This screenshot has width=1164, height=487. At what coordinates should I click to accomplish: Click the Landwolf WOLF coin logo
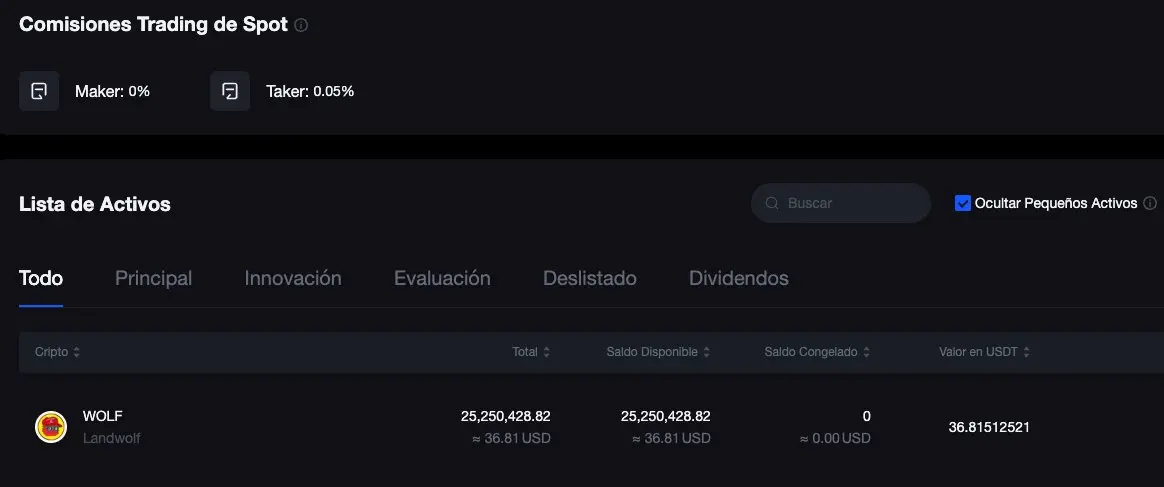(x=51, y=427)
